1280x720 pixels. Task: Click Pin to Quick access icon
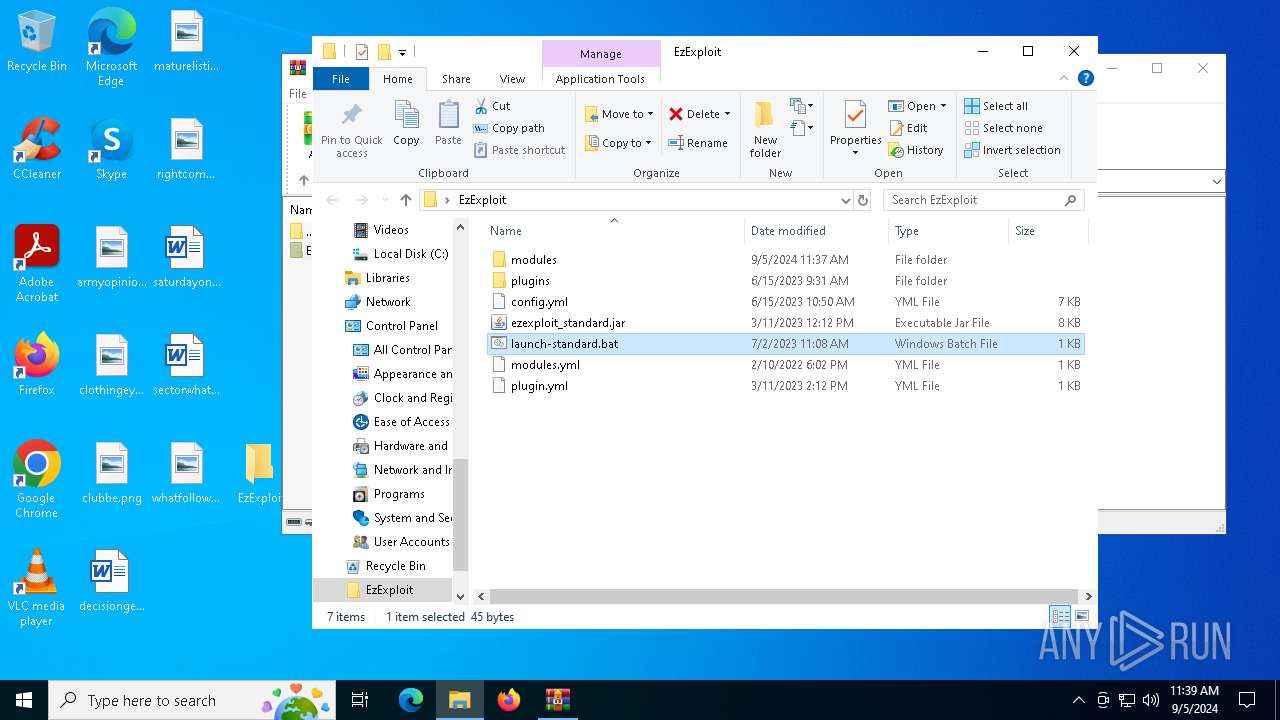pyautogui.click(x=351, y=130)
